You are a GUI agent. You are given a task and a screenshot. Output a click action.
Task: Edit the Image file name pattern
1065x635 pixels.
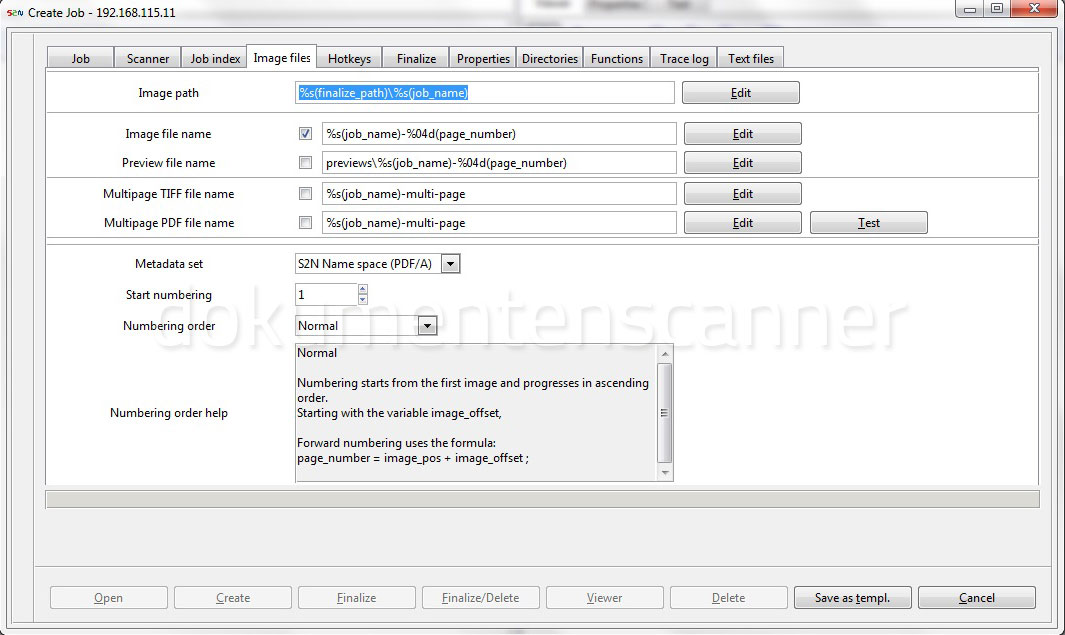(x=742, y=134)
